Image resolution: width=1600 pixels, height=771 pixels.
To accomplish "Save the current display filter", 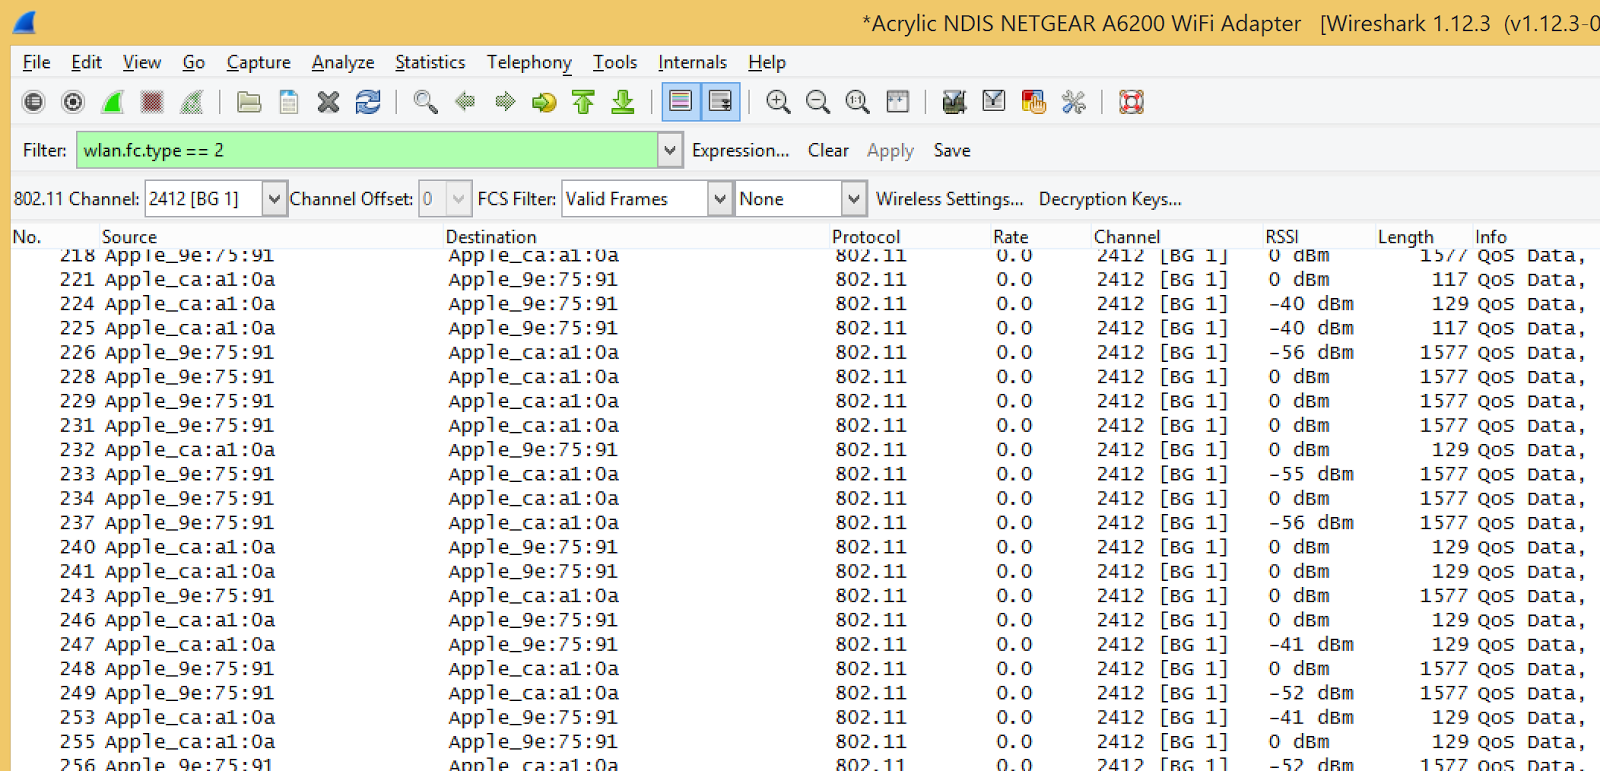I will coord(952,151).
